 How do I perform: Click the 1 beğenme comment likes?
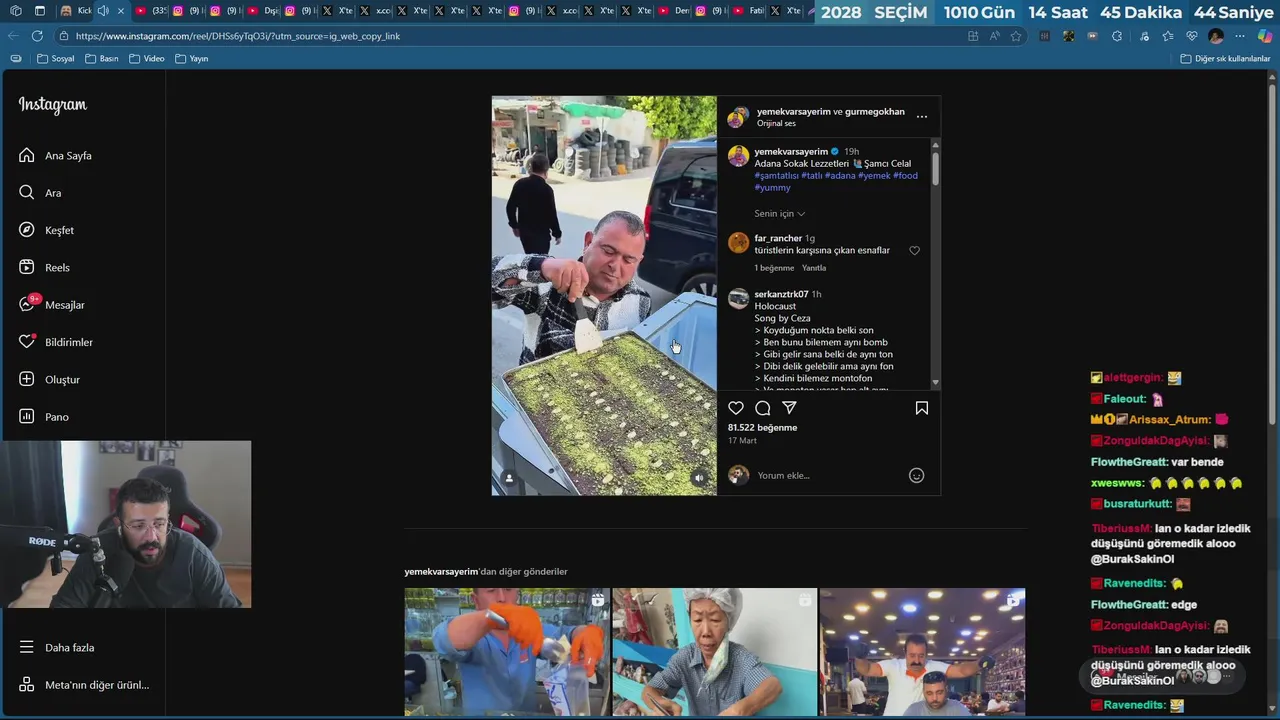[774, 268]
